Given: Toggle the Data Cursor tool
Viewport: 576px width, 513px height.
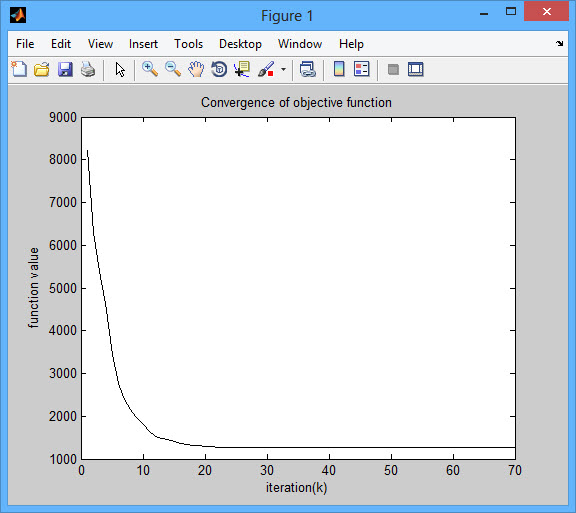Looking at the screenshot, I should tap(242, 69).
